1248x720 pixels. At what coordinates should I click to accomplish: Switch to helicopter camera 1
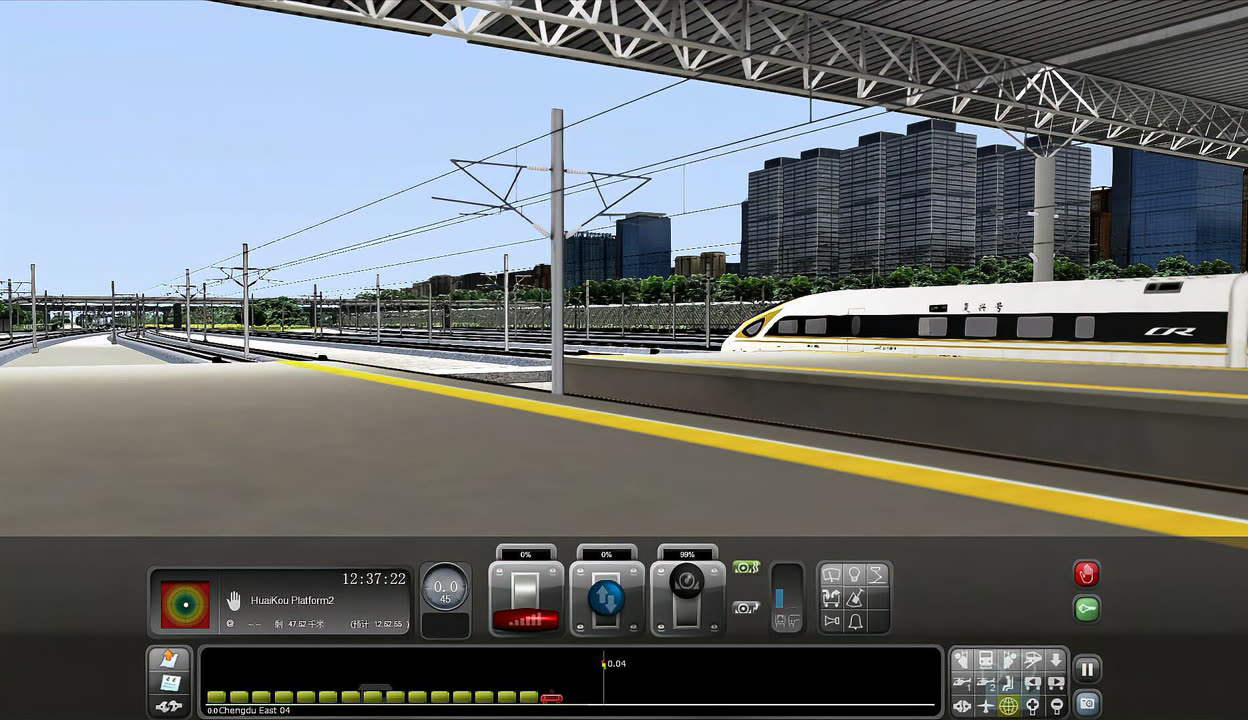click(x=962, y=683)
